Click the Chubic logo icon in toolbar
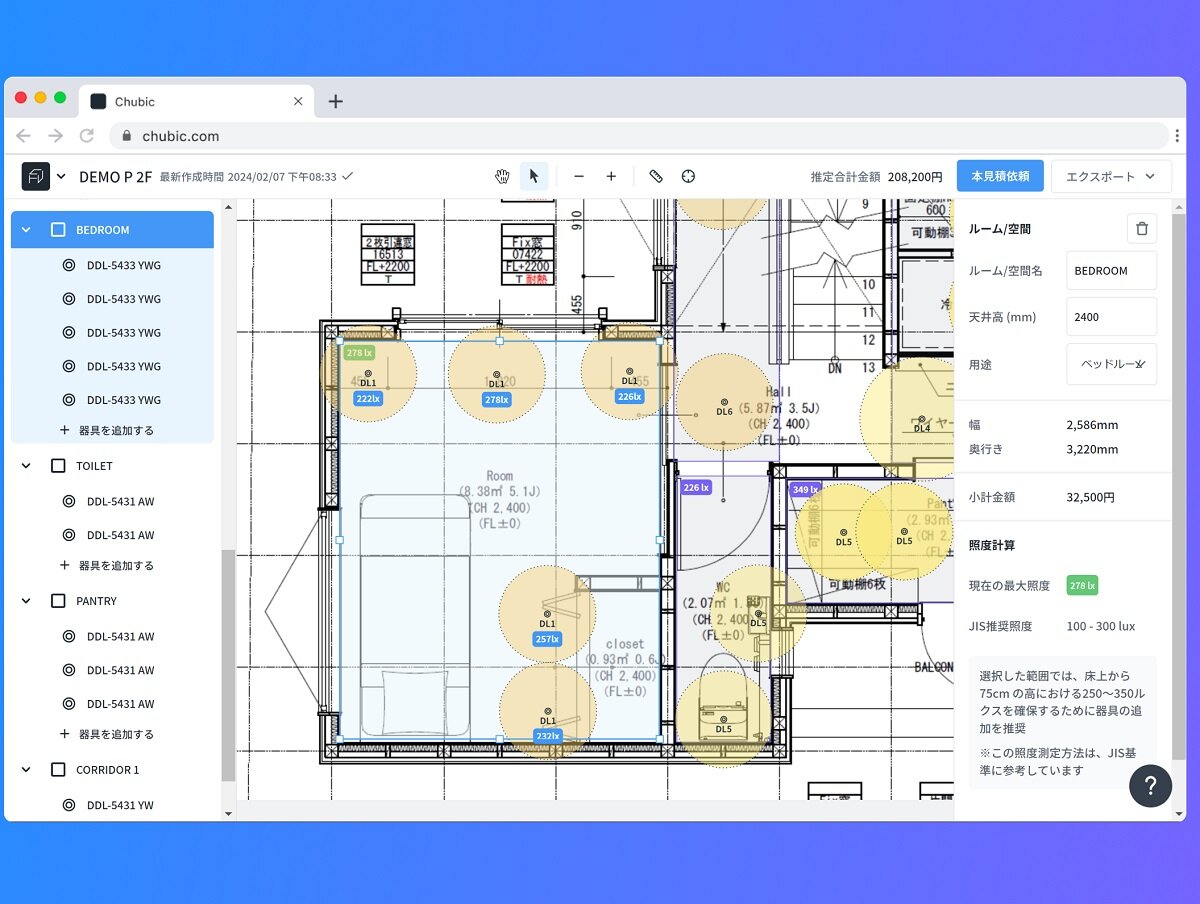 pyautogui.click(x=36, y=176)
